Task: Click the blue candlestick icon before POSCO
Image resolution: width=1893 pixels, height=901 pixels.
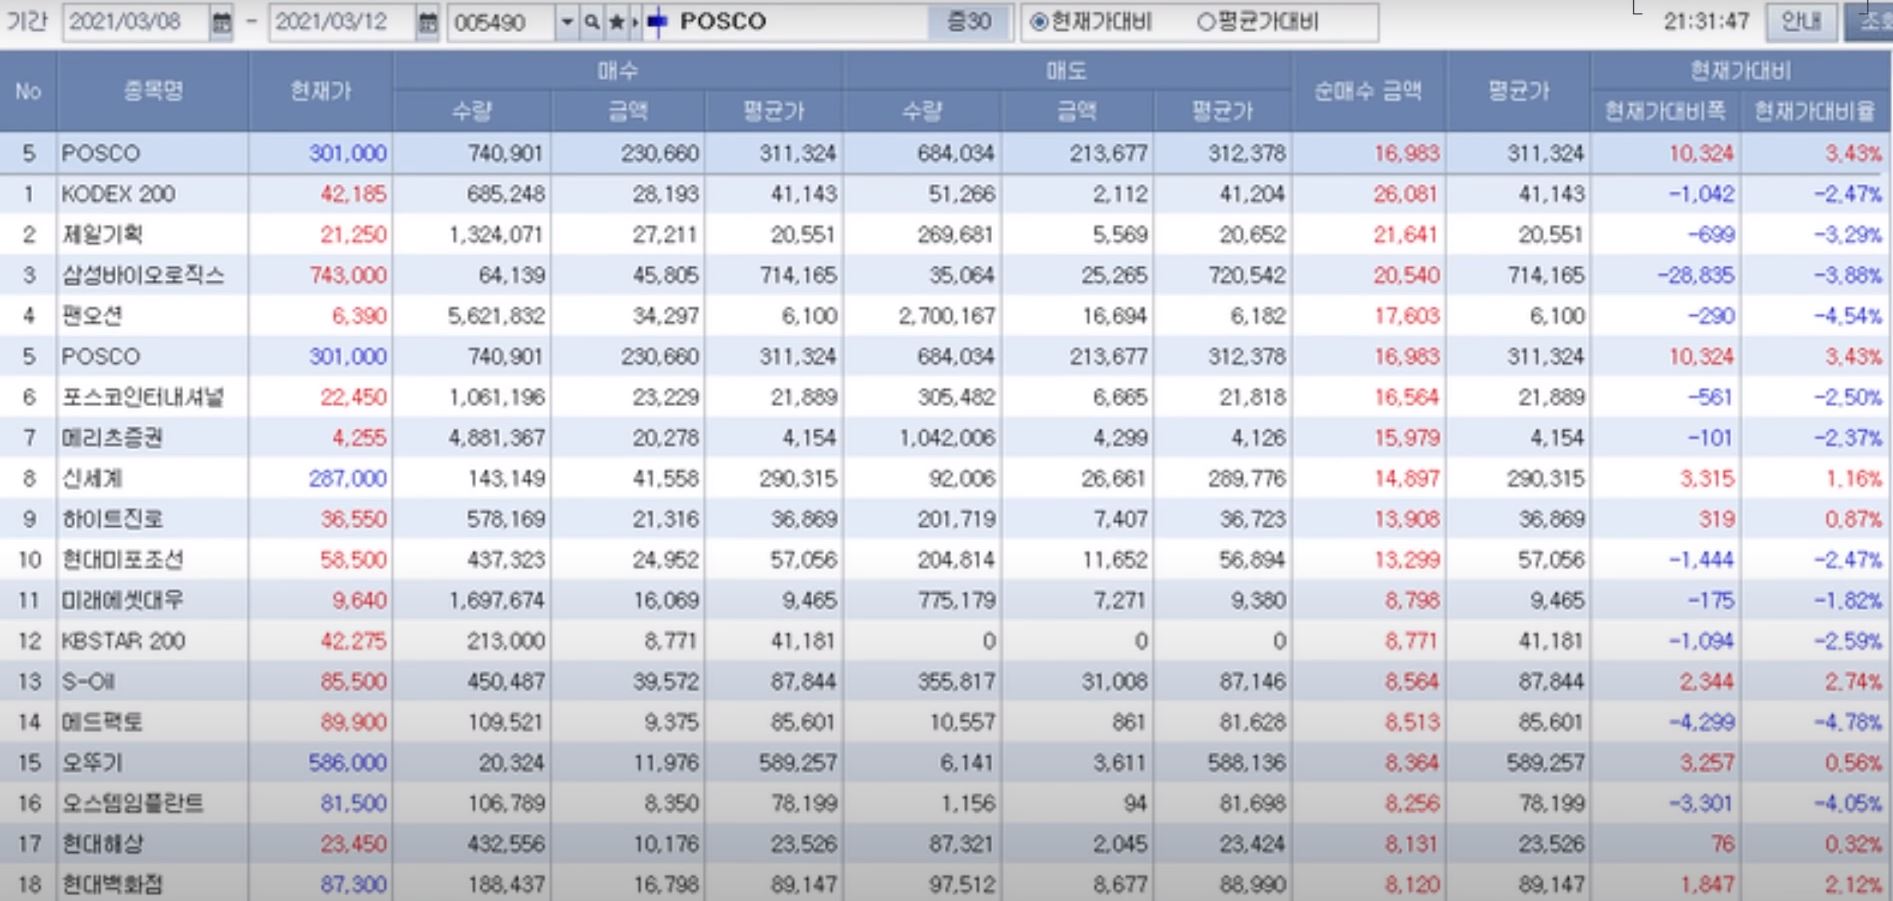Action: click(x=657, y=22)
